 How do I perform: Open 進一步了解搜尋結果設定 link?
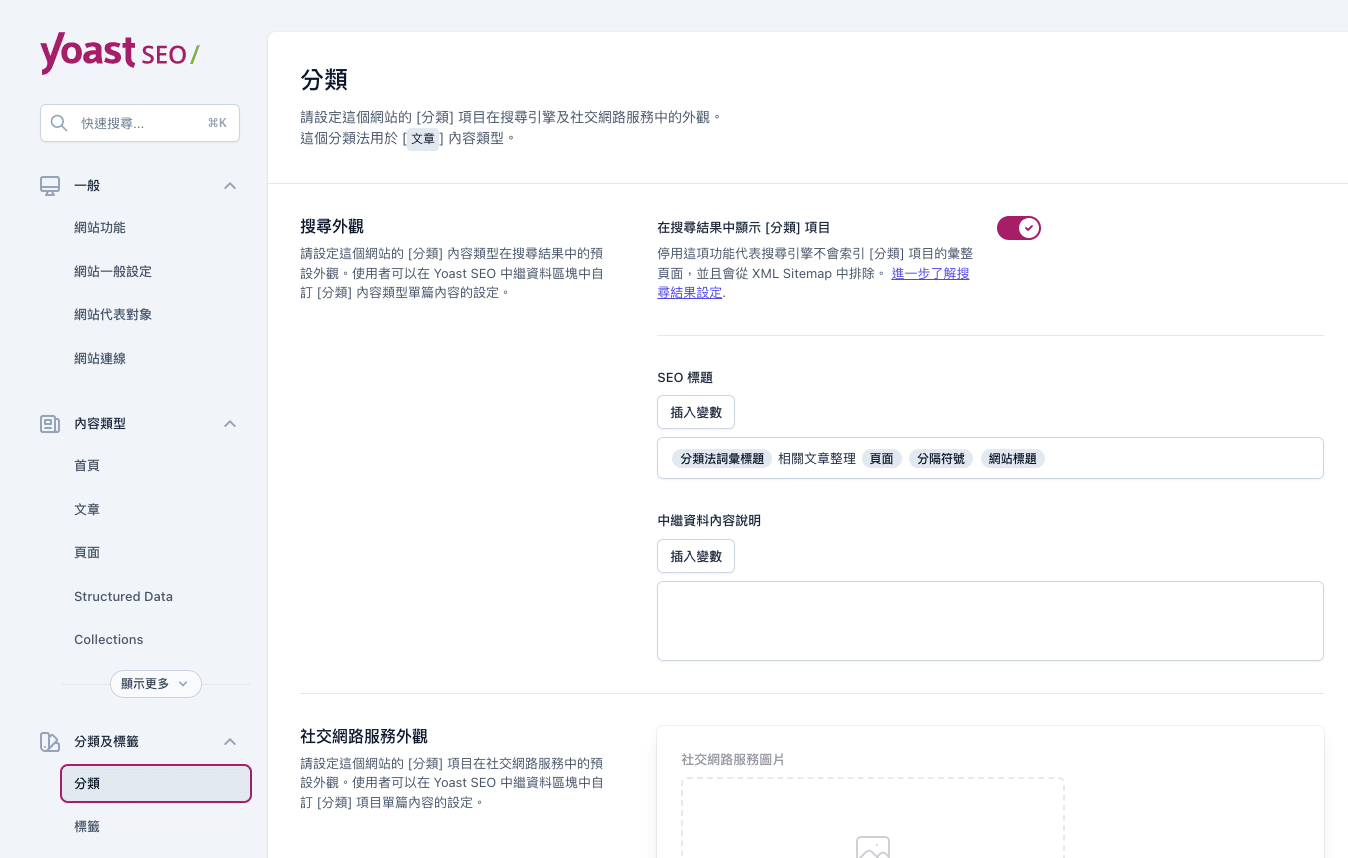point(929,274)
